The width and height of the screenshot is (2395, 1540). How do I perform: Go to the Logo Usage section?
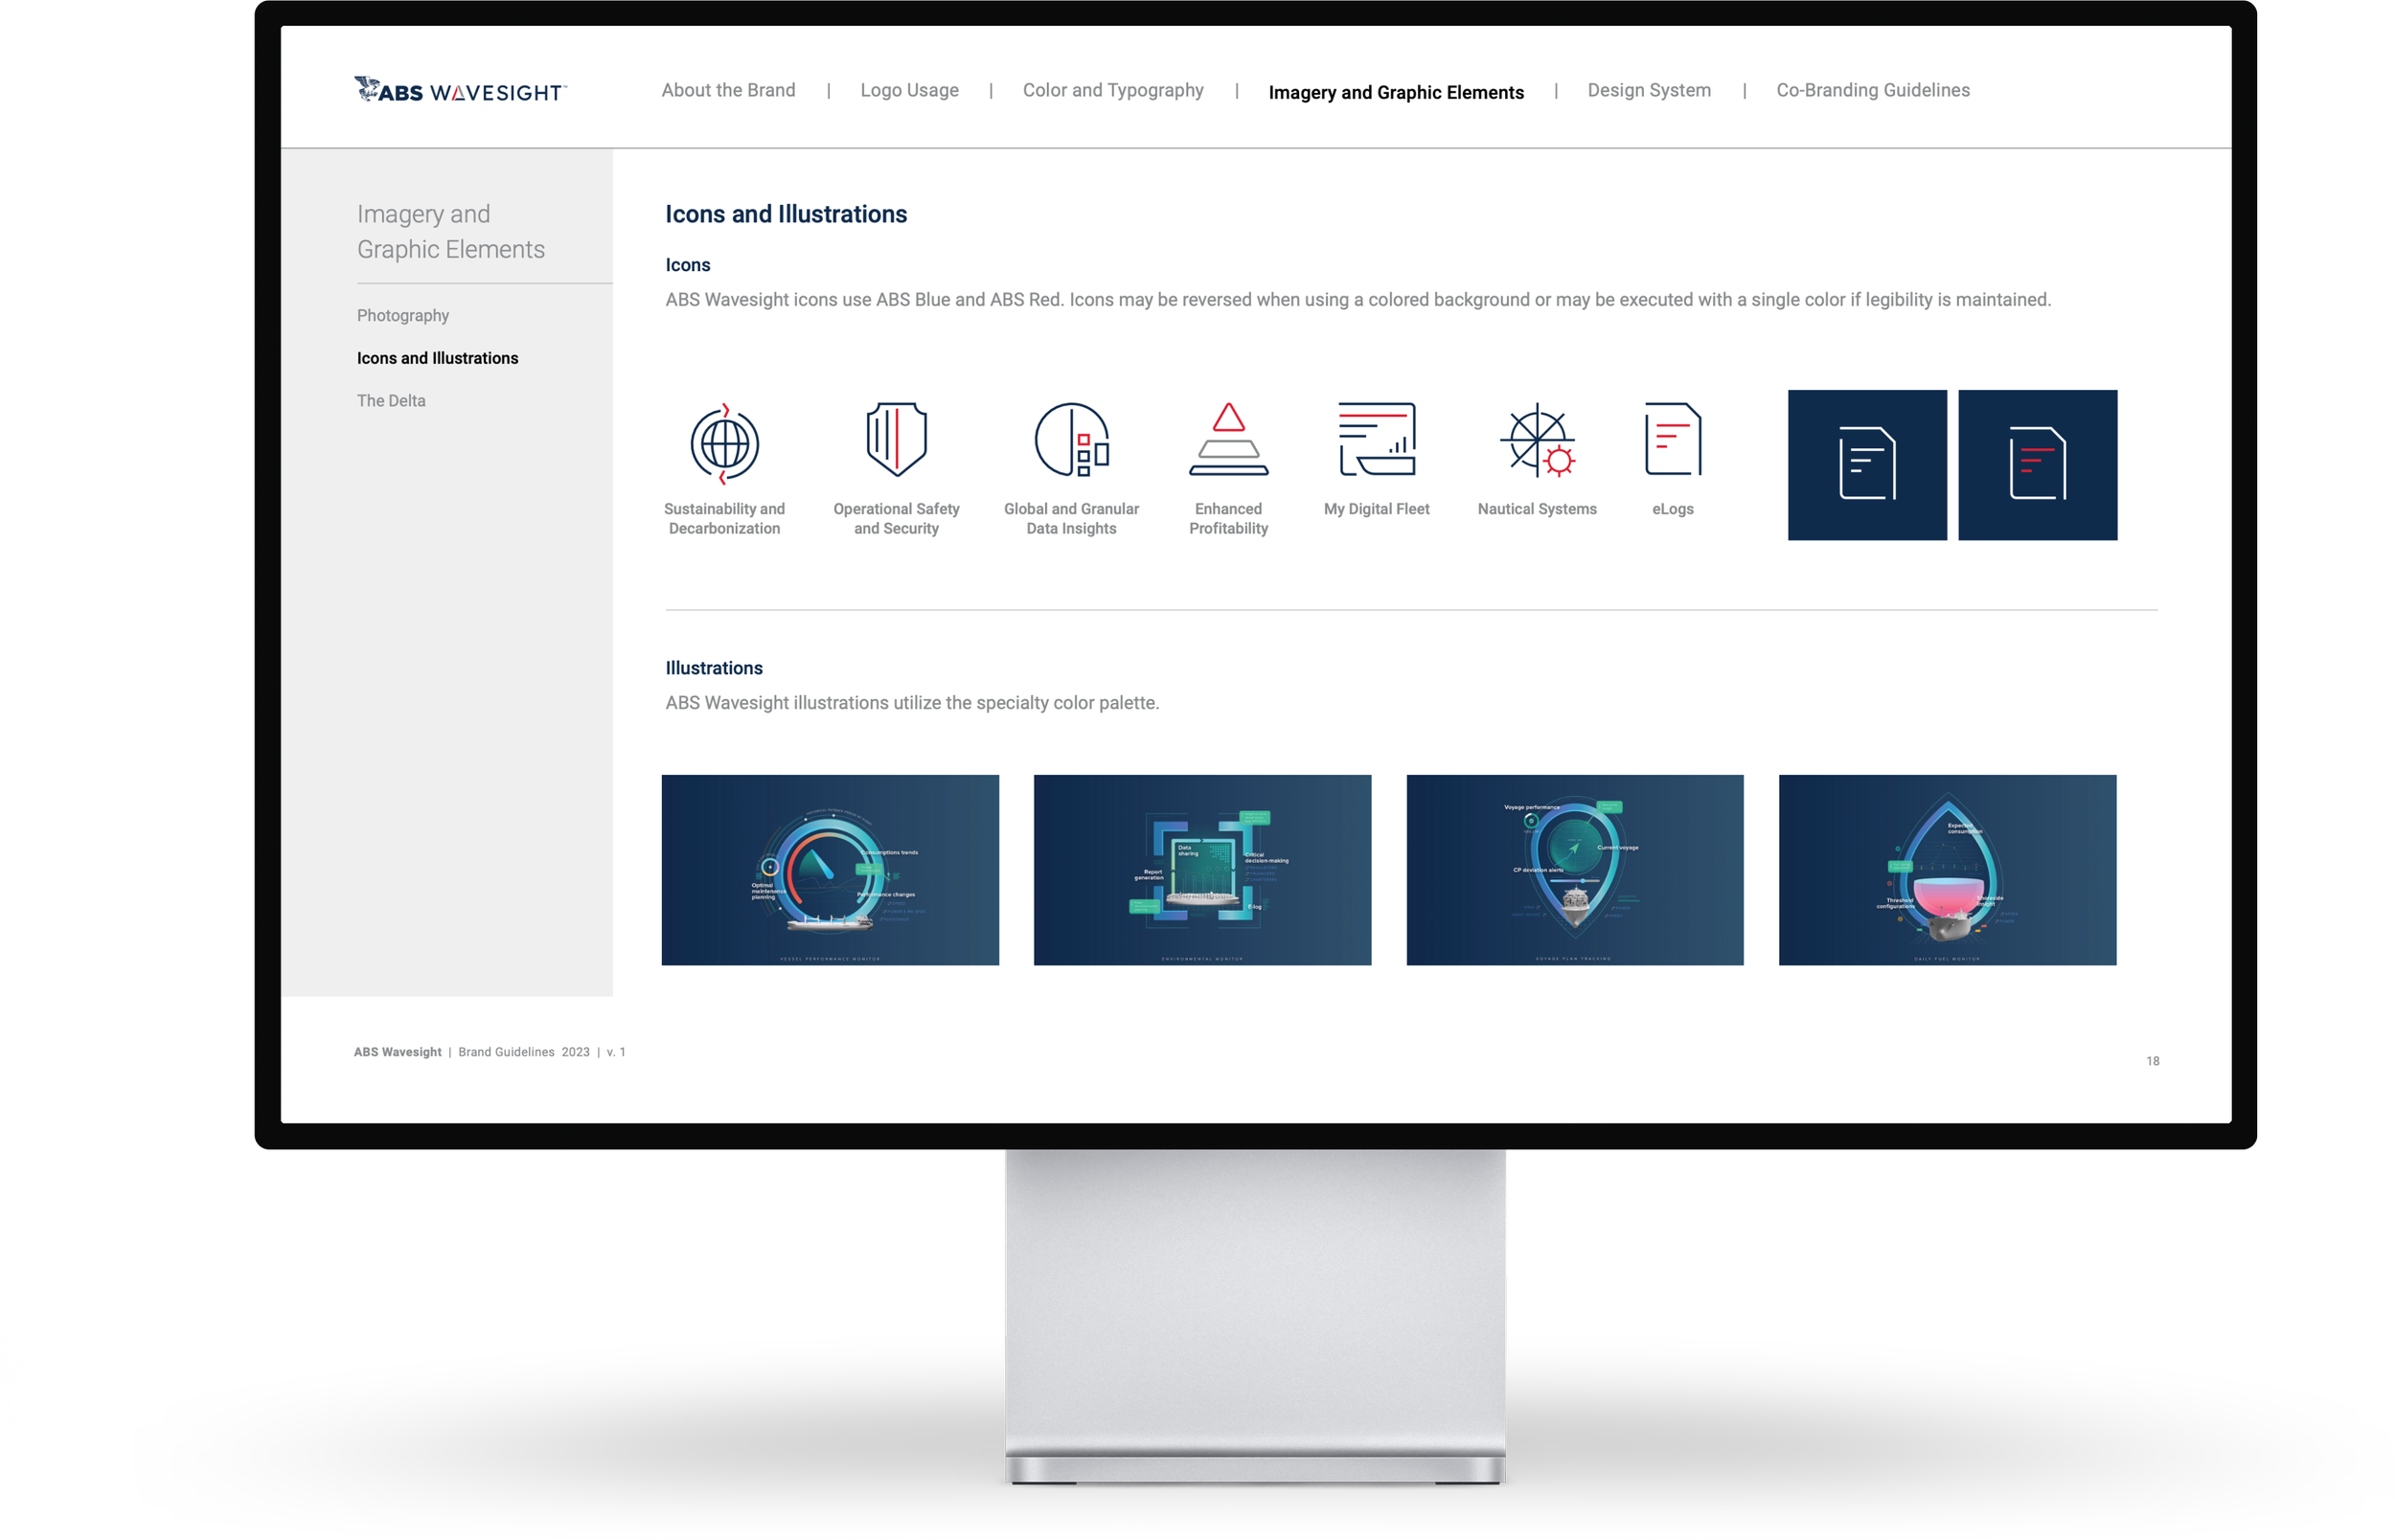[909, 90]
